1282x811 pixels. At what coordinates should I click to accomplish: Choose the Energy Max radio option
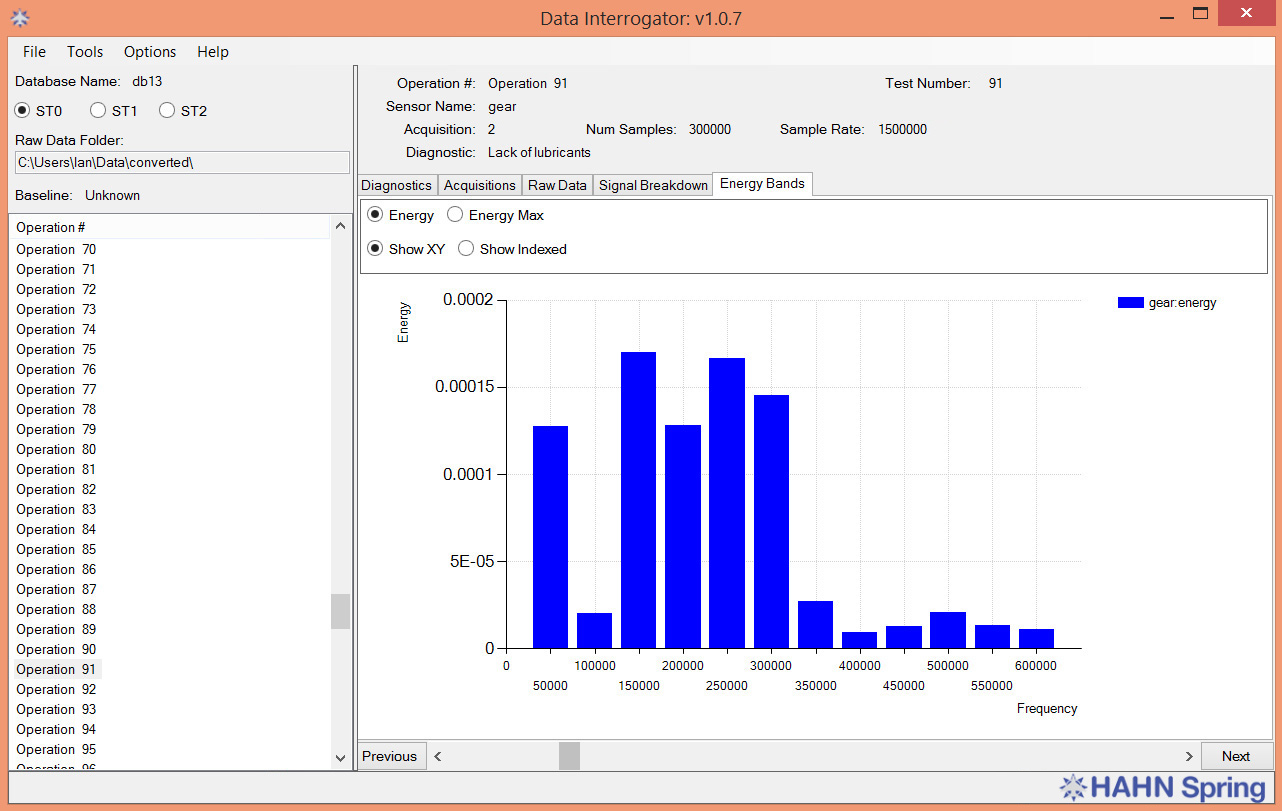(455, 214)
